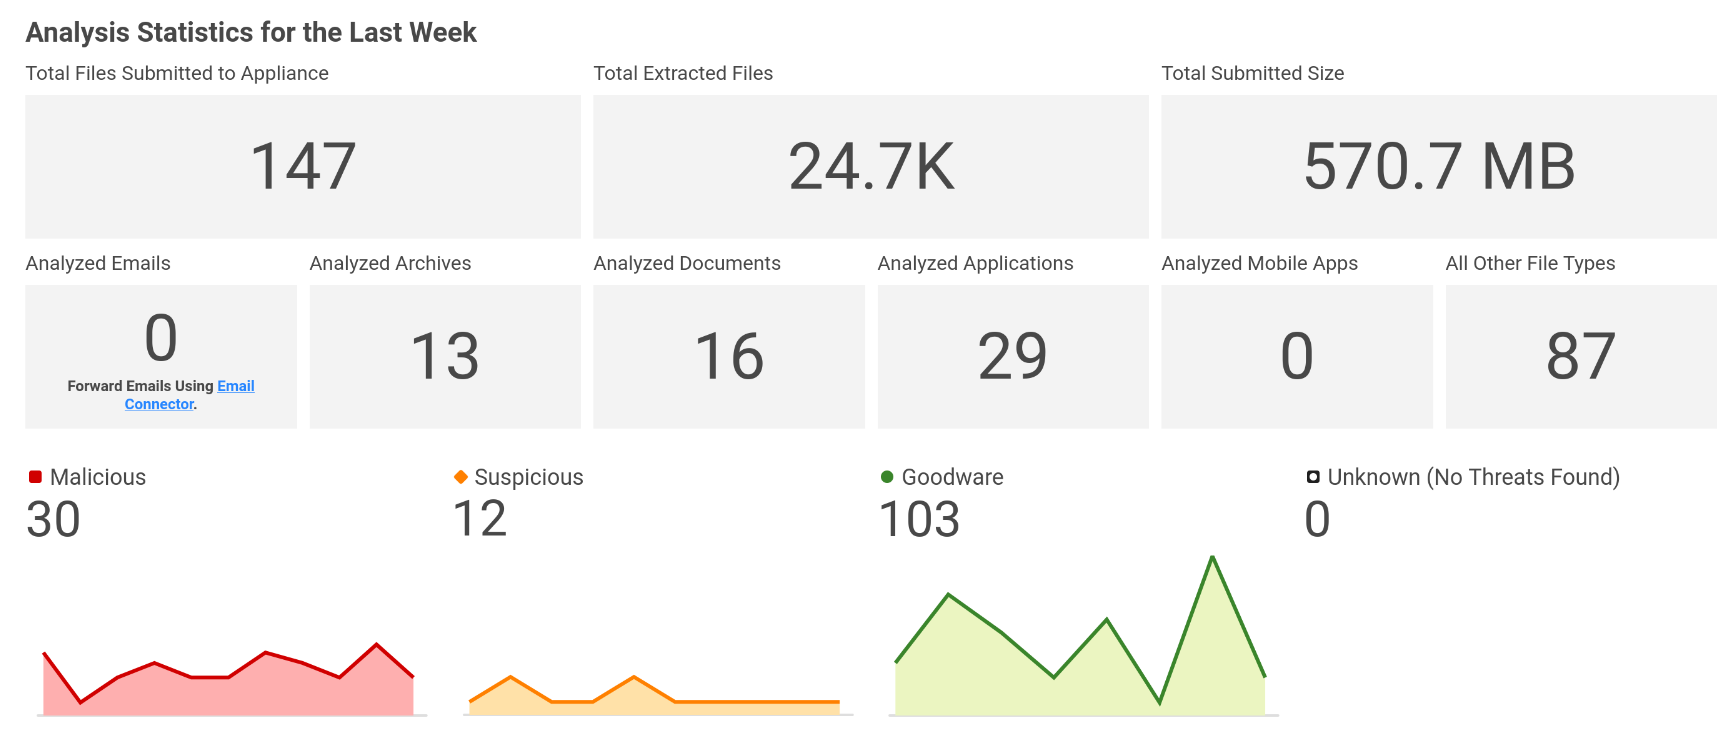Screen dimensions: 1735x740
Task: Select the Analyzed Applications tile showing 29
Action: point(1013,356)
